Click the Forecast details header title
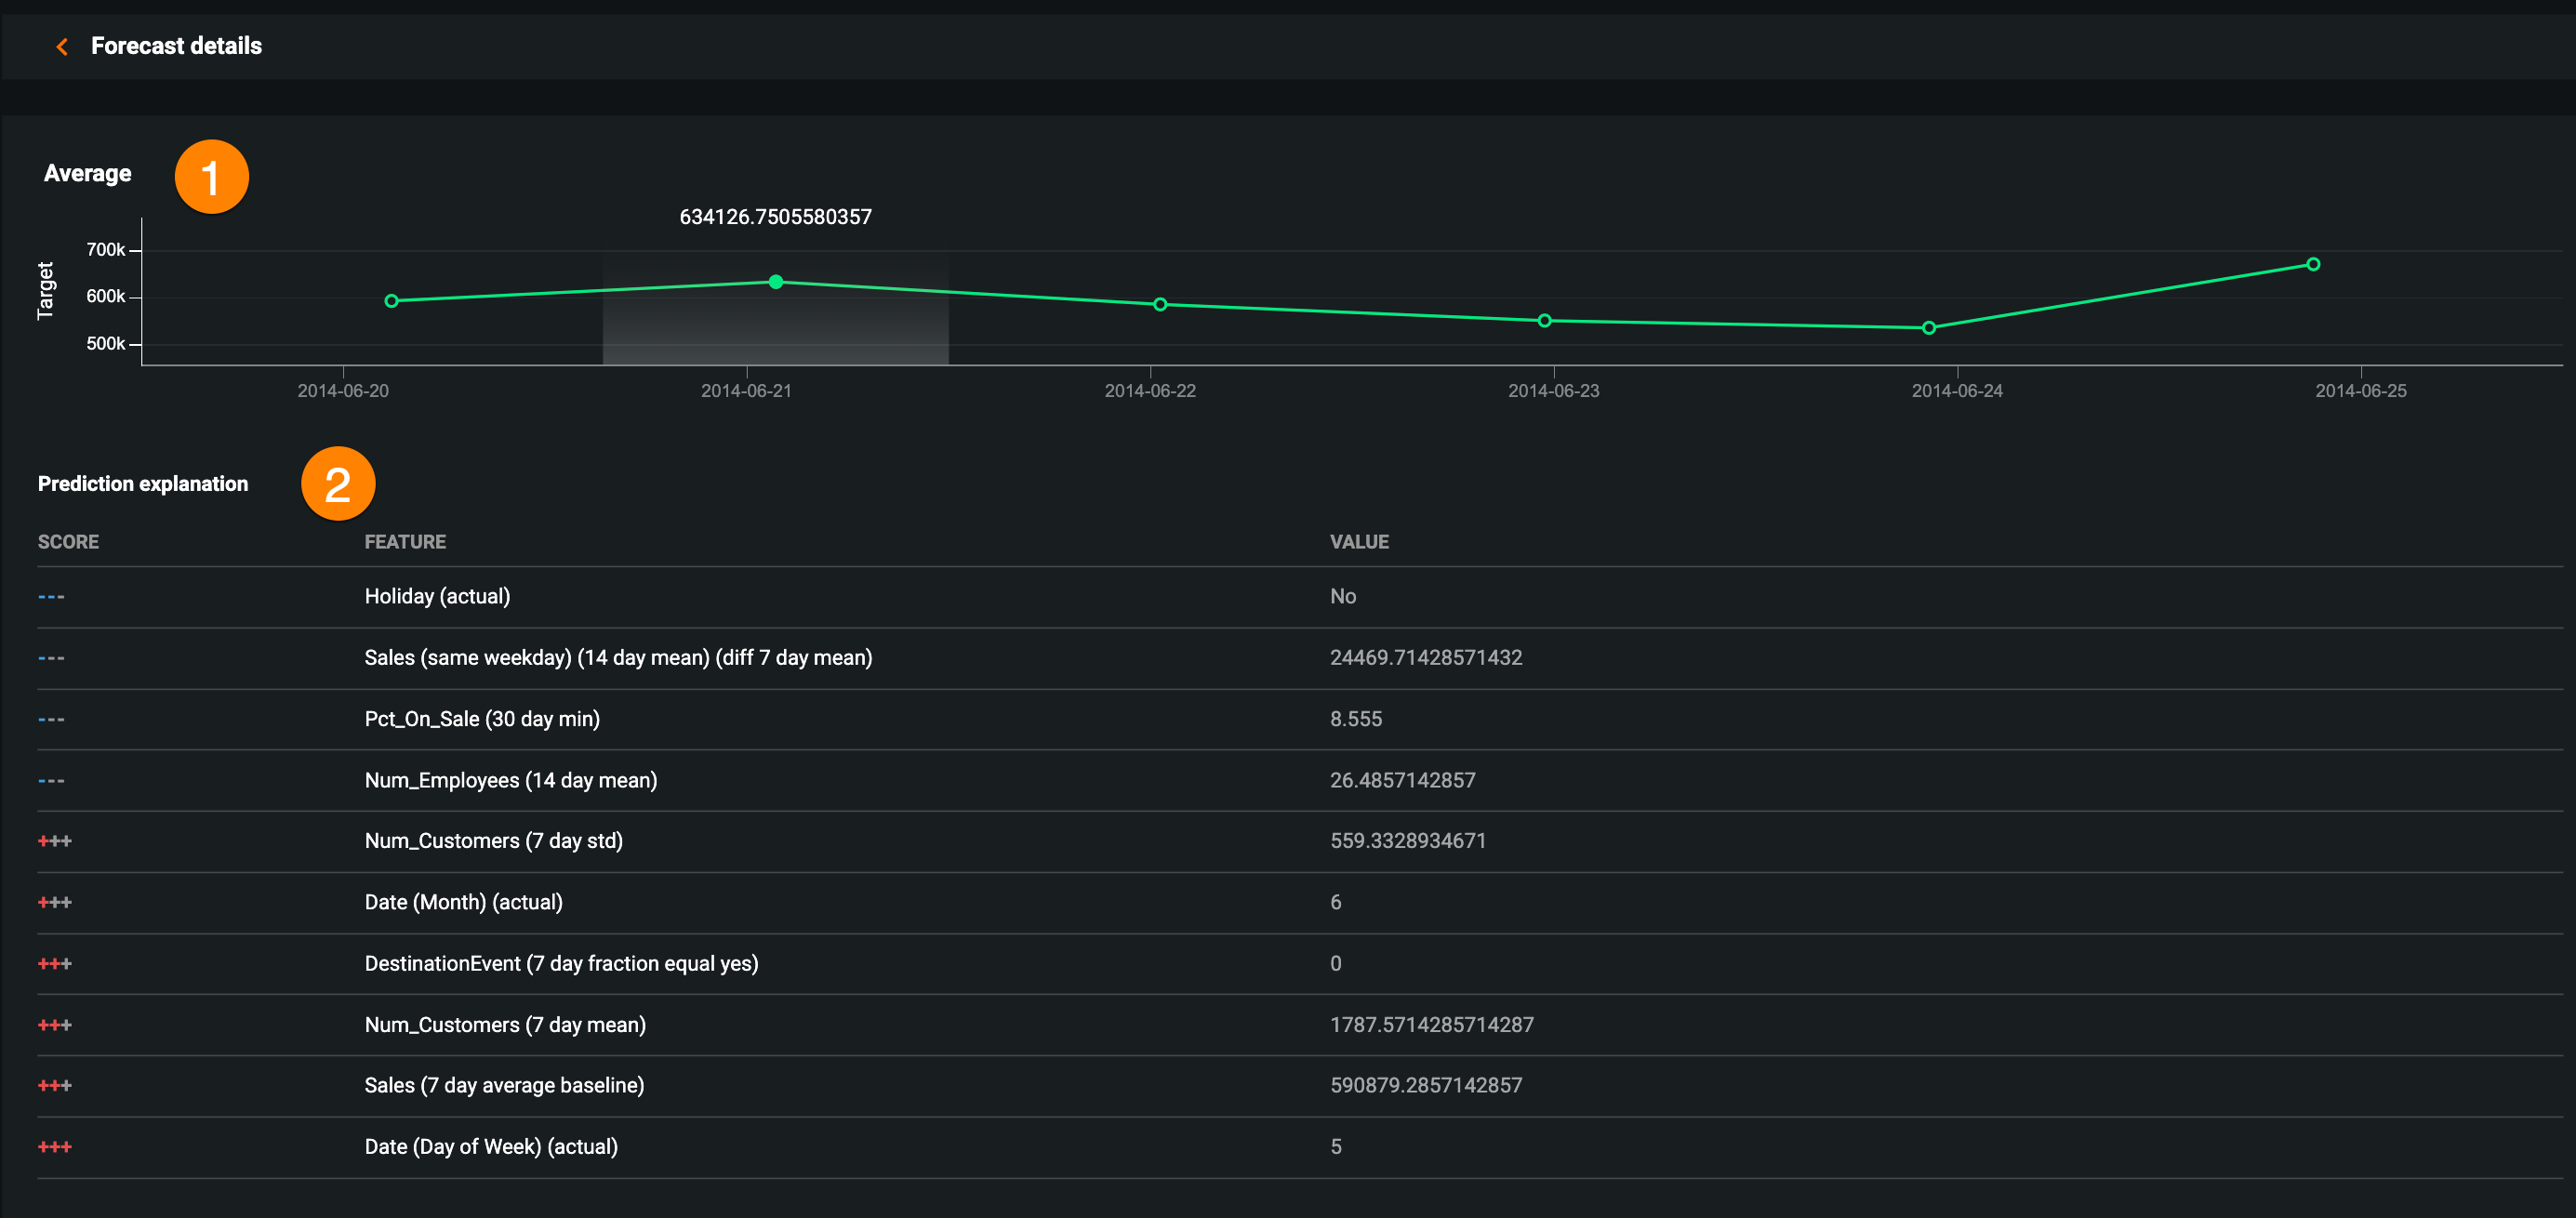 (176, 46)
